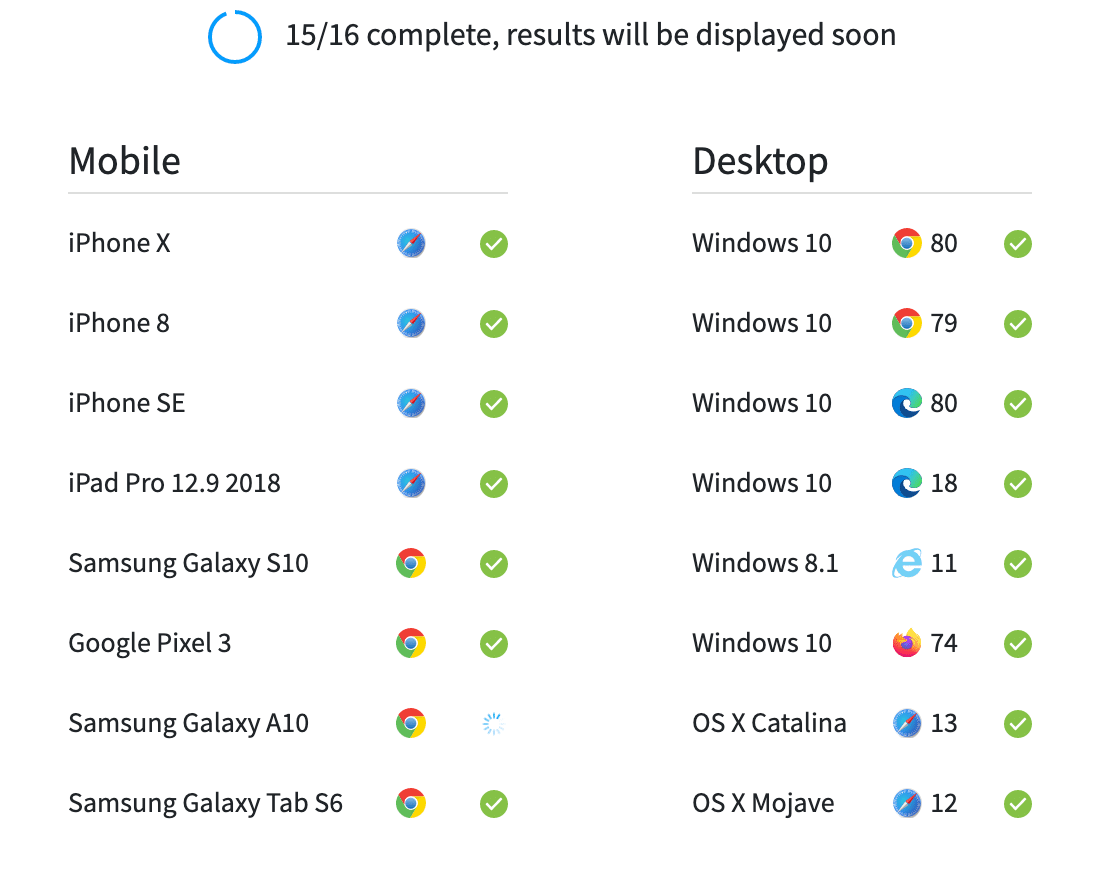Viewport: 1094px width, 872px height.
Task: Click version number 12 for OS X Mojave
Action: coord(944,804)
